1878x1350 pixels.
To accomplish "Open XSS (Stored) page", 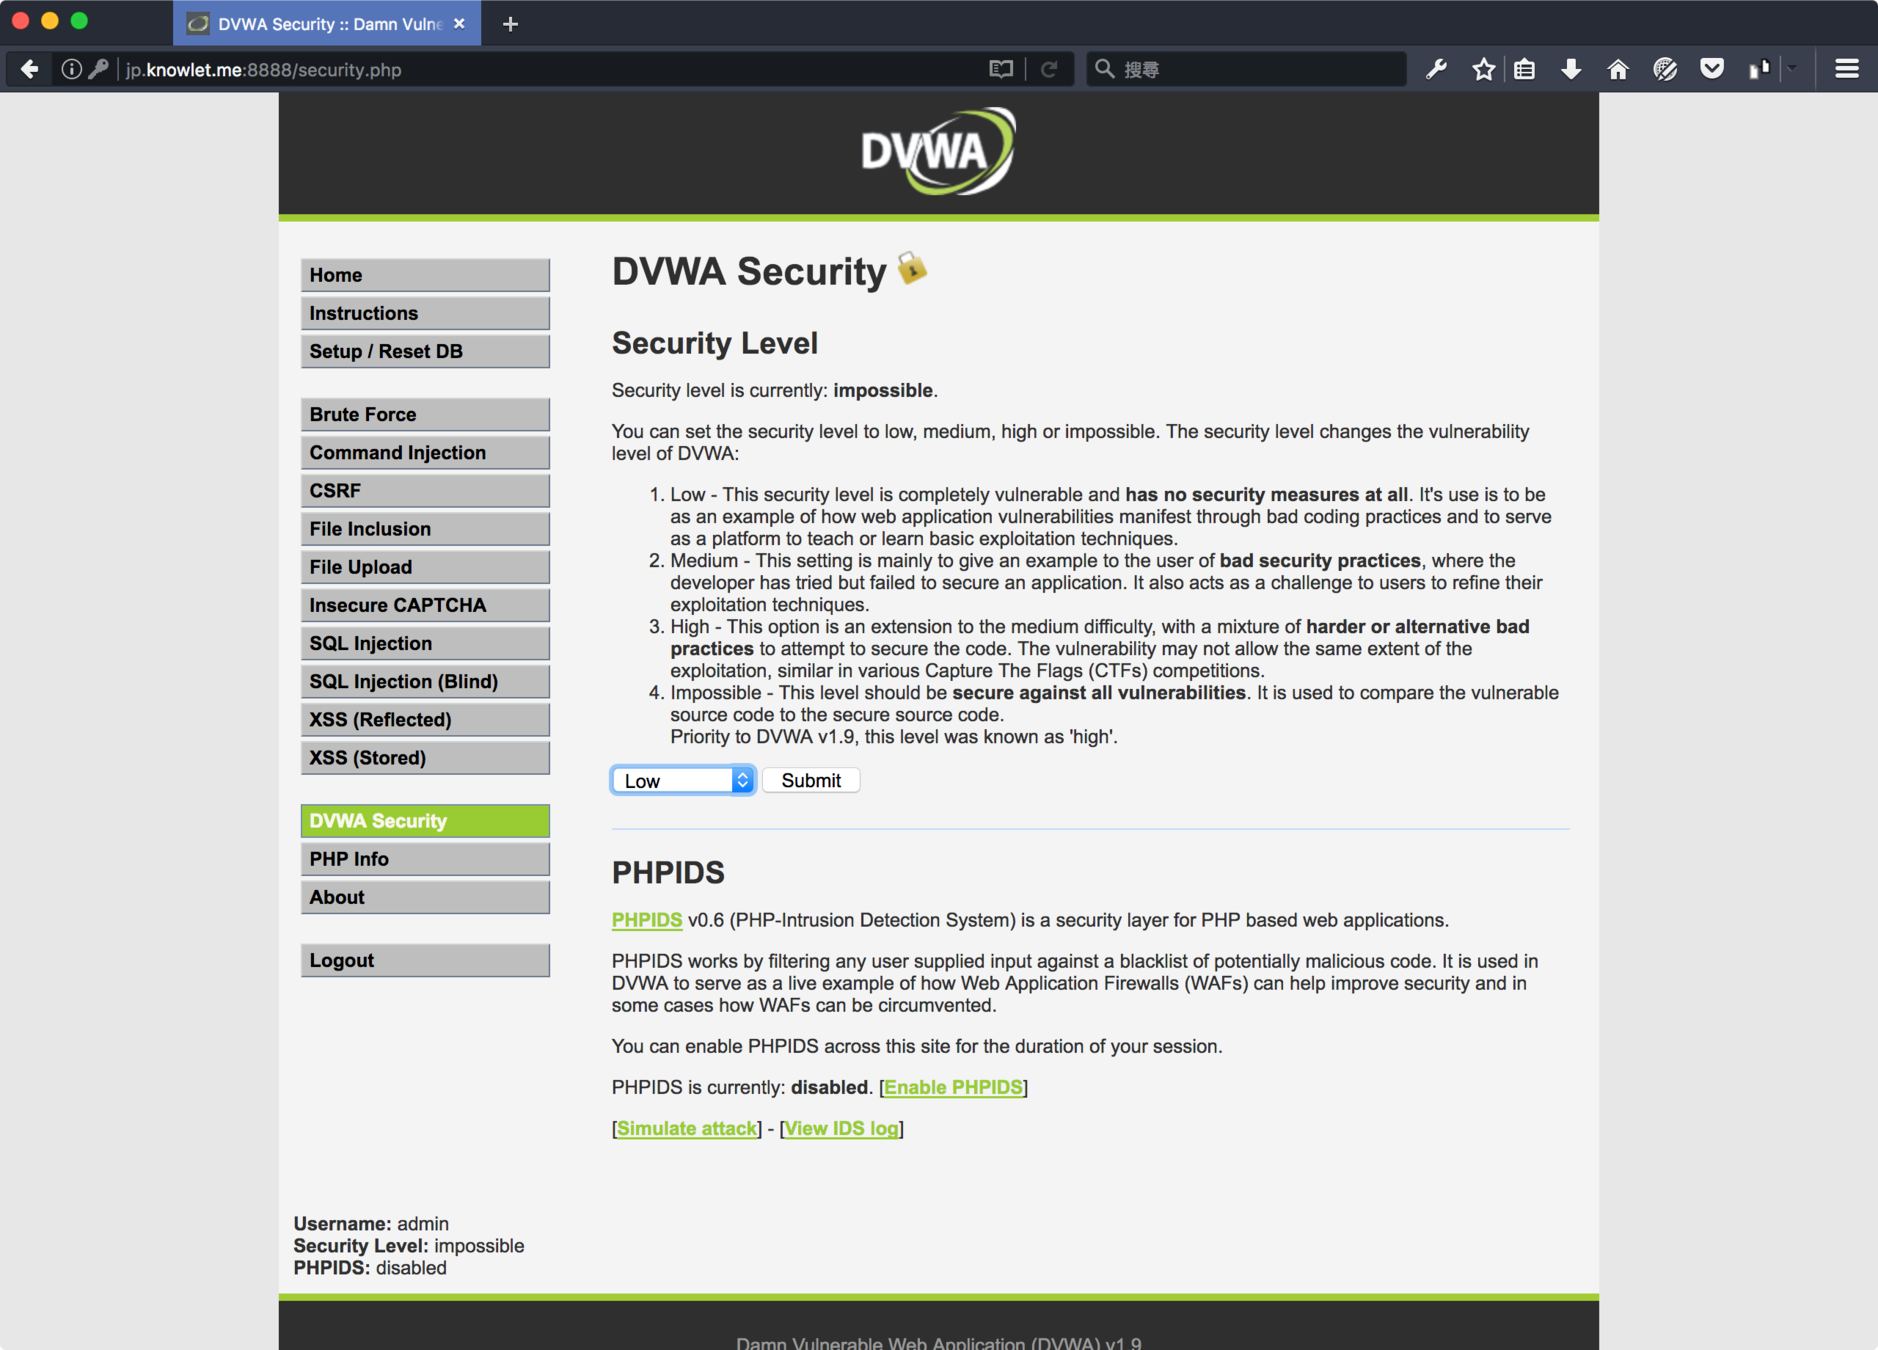I will tap(425, 757).
